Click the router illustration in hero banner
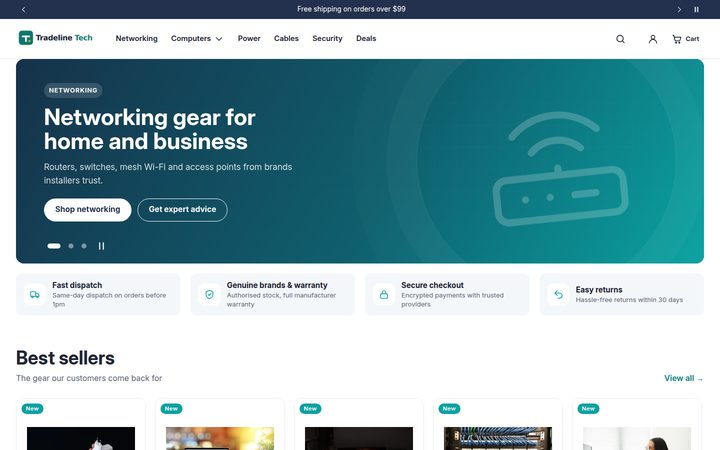The image size is (720, 450). click(560, 169)
